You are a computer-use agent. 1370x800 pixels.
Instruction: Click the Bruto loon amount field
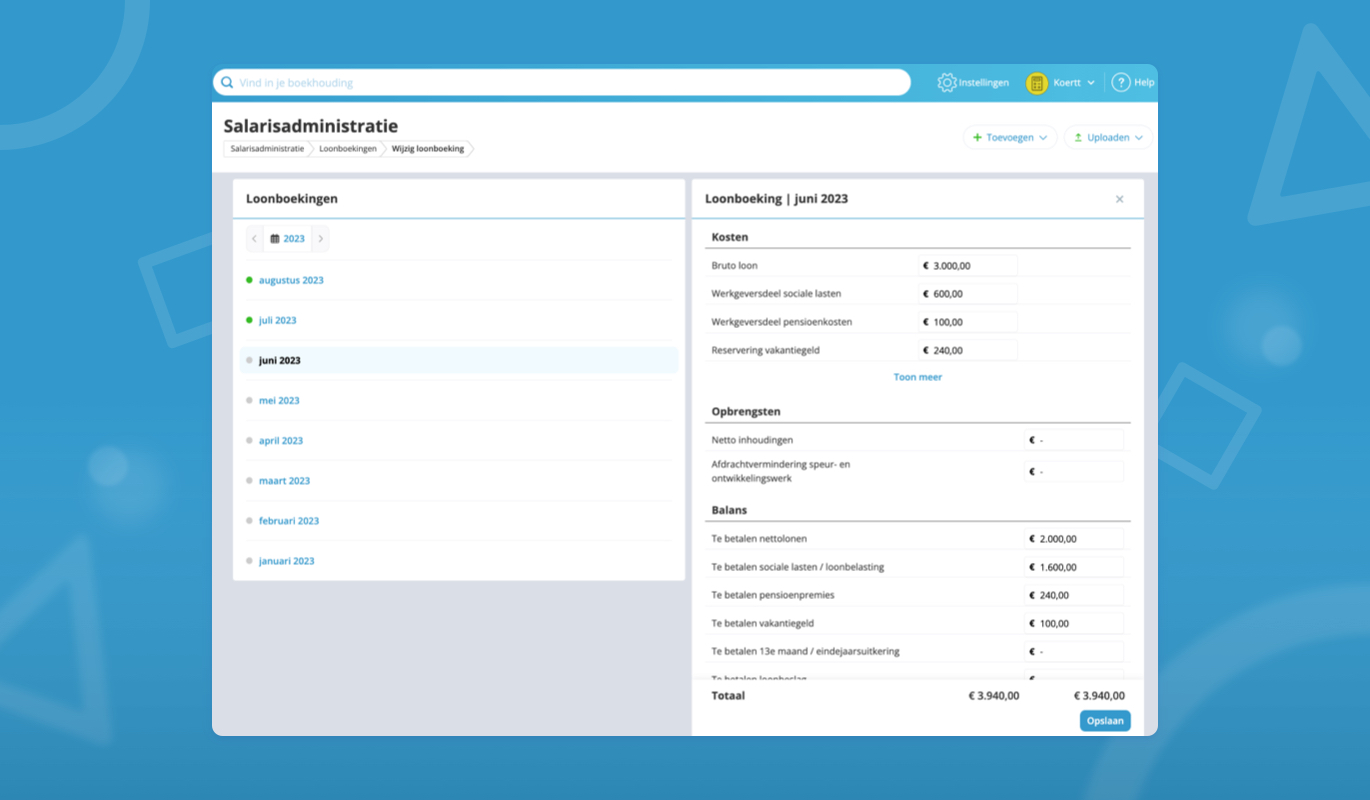[968, 266]
